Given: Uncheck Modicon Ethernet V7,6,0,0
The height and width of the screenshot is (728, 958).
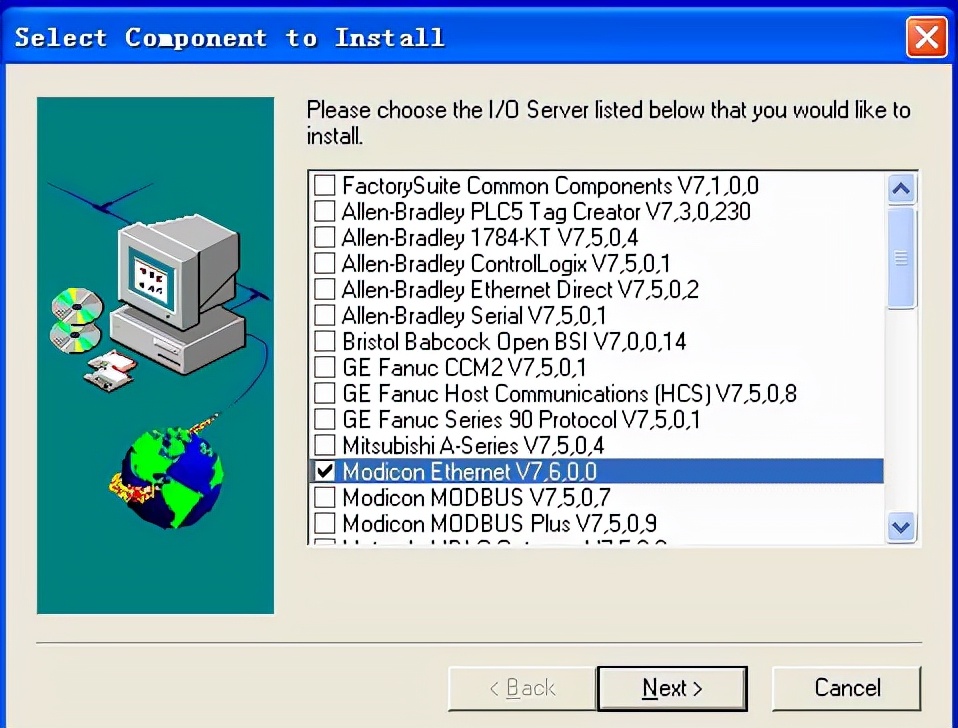Looking at the screenshot, I should click(324, 471).
